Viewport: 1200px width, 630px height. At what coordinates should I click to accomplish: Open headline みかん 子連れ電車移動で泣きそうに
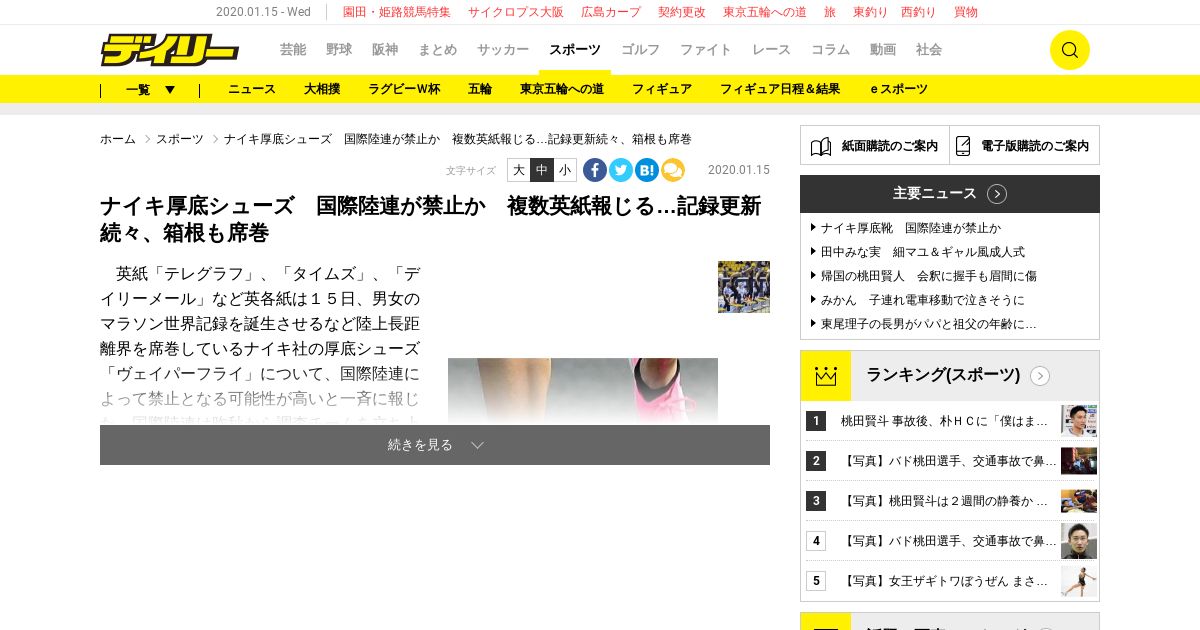(922, 300)
